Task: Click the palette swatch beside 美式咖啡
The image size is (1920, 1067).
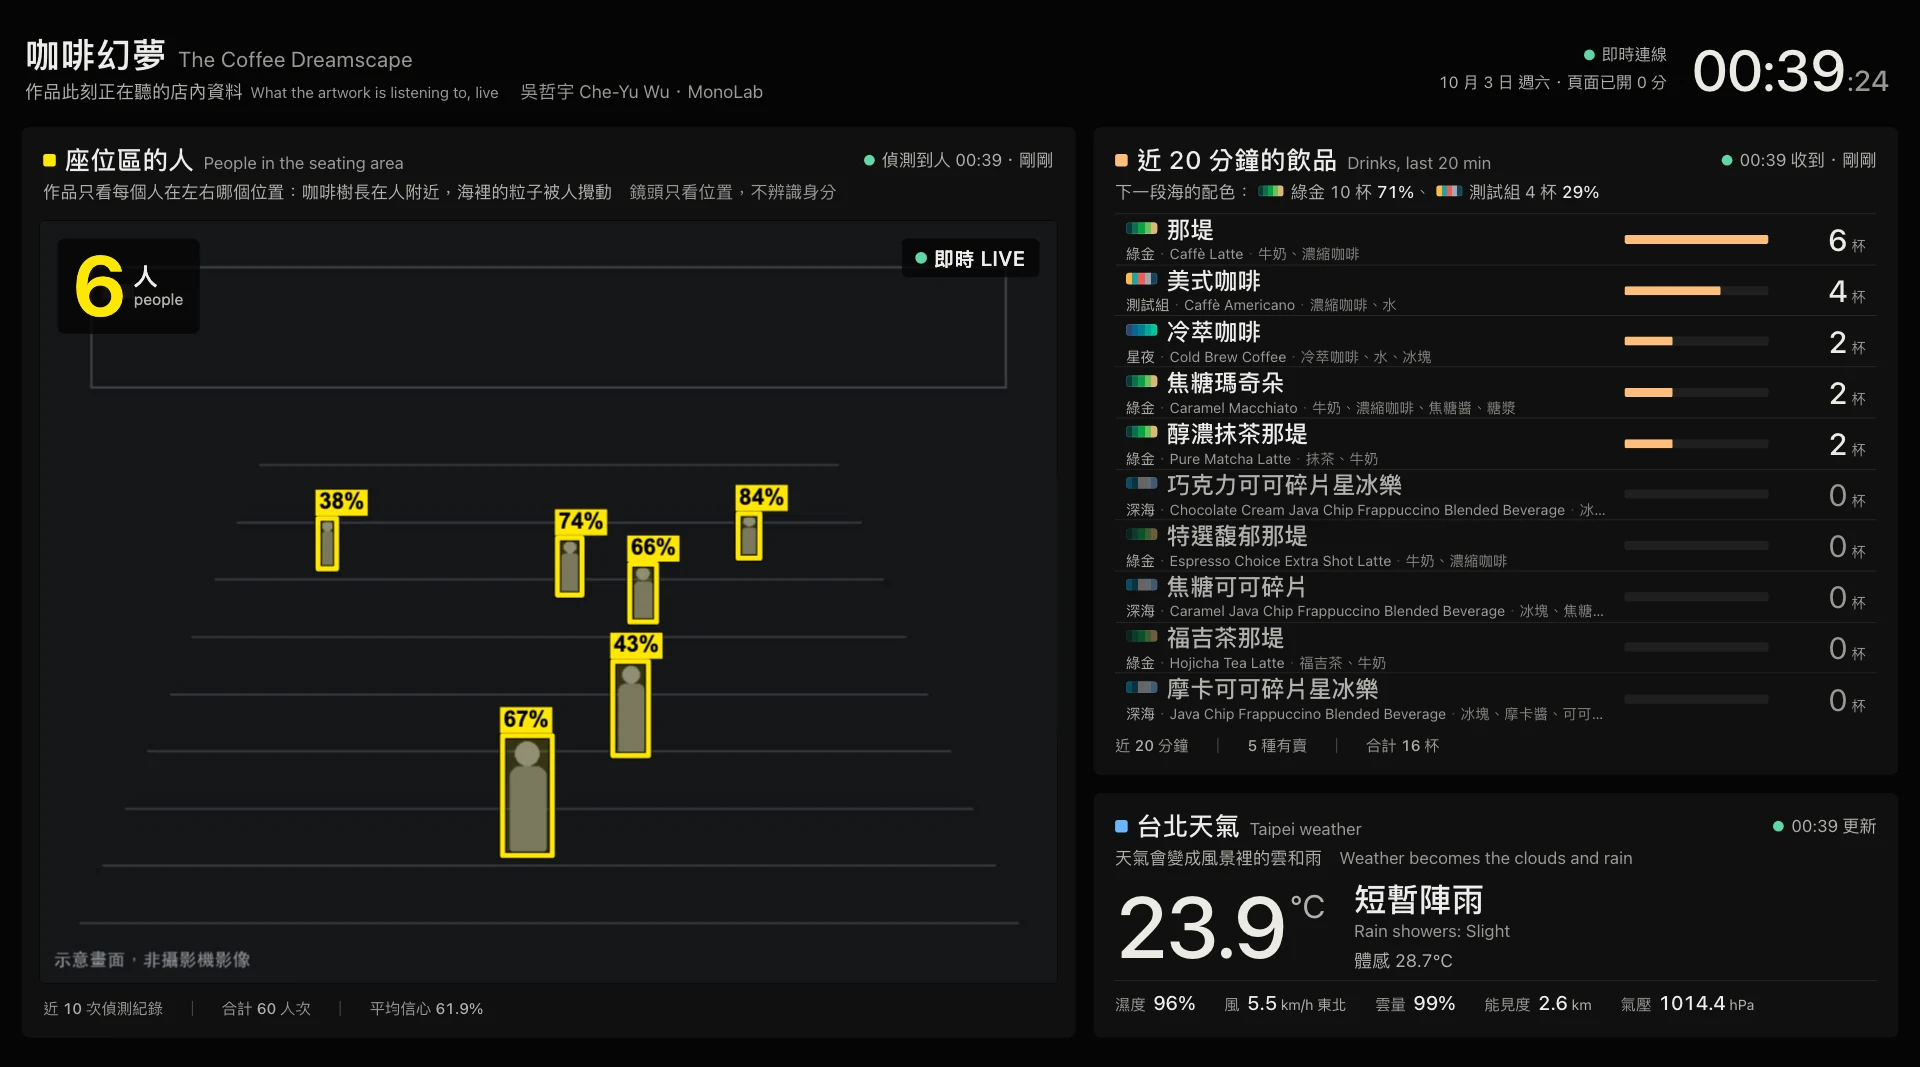Action: click(1141, 279)
